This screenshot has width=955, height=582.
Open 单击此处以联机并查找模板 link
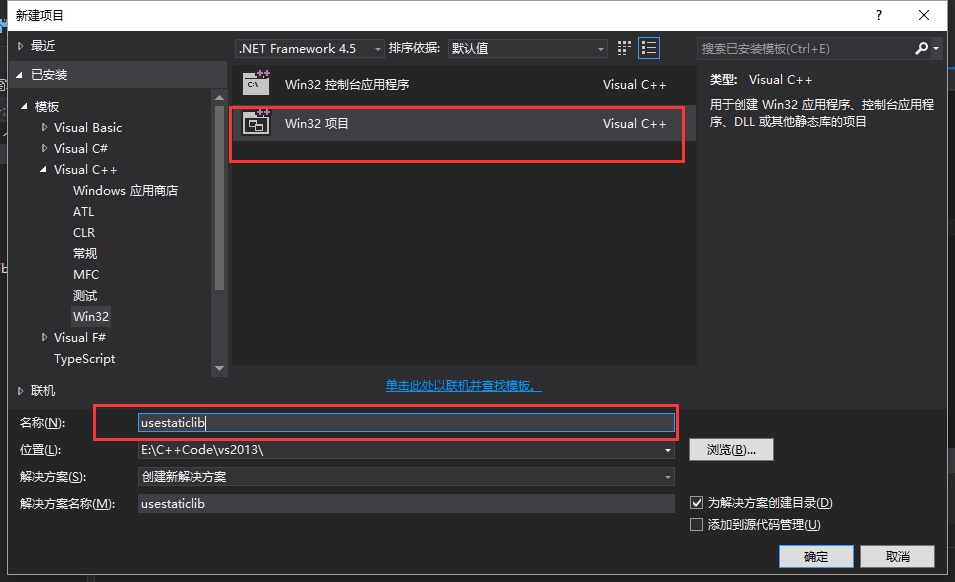click(x=463, y=385)
